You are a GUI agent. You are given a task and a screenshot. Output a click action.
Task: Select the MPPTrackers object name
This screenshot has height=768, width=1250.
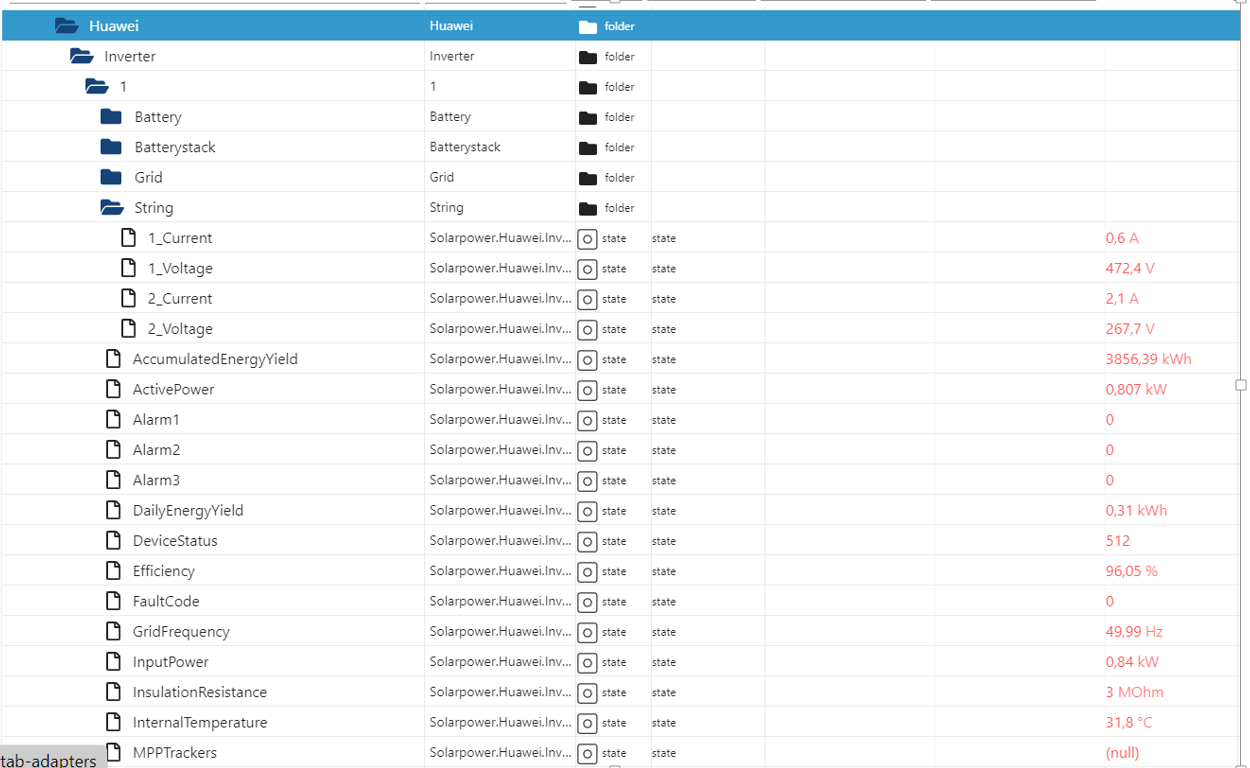(x=175, y=752)
